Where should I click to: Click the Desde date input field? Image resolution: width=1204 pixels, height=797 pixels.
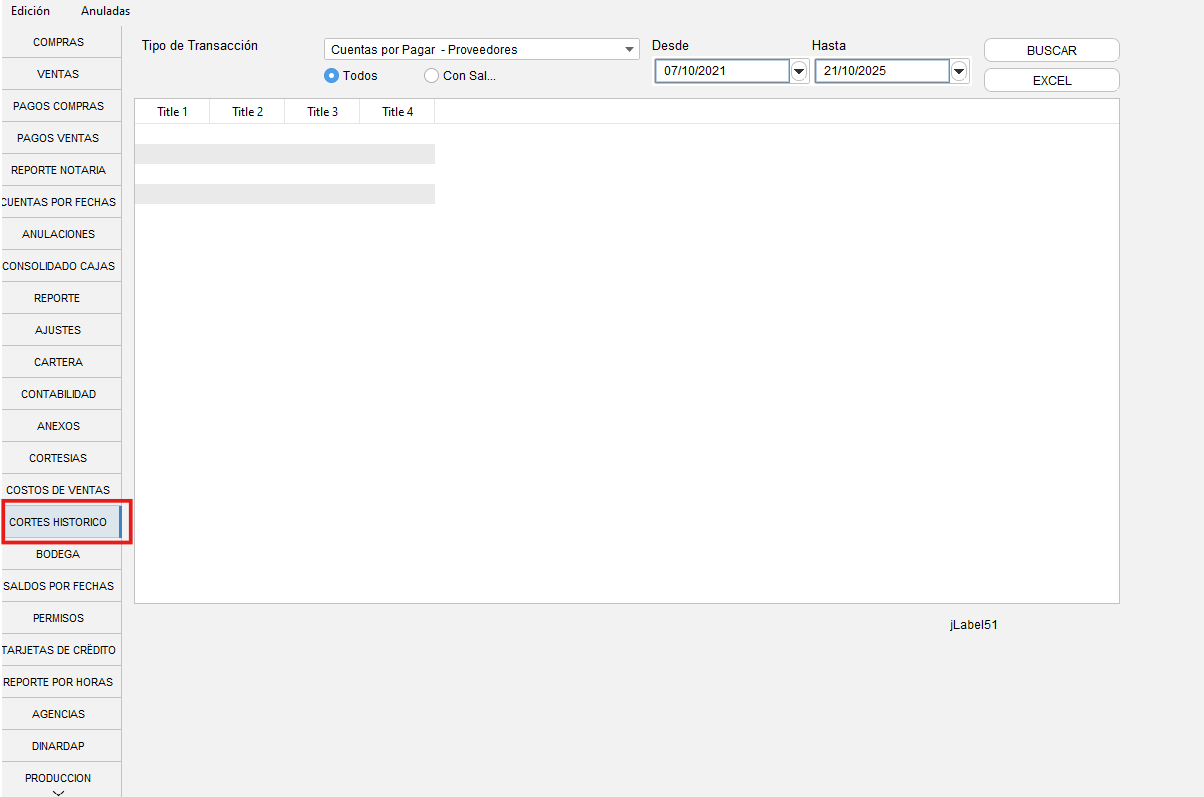[721, 71]
